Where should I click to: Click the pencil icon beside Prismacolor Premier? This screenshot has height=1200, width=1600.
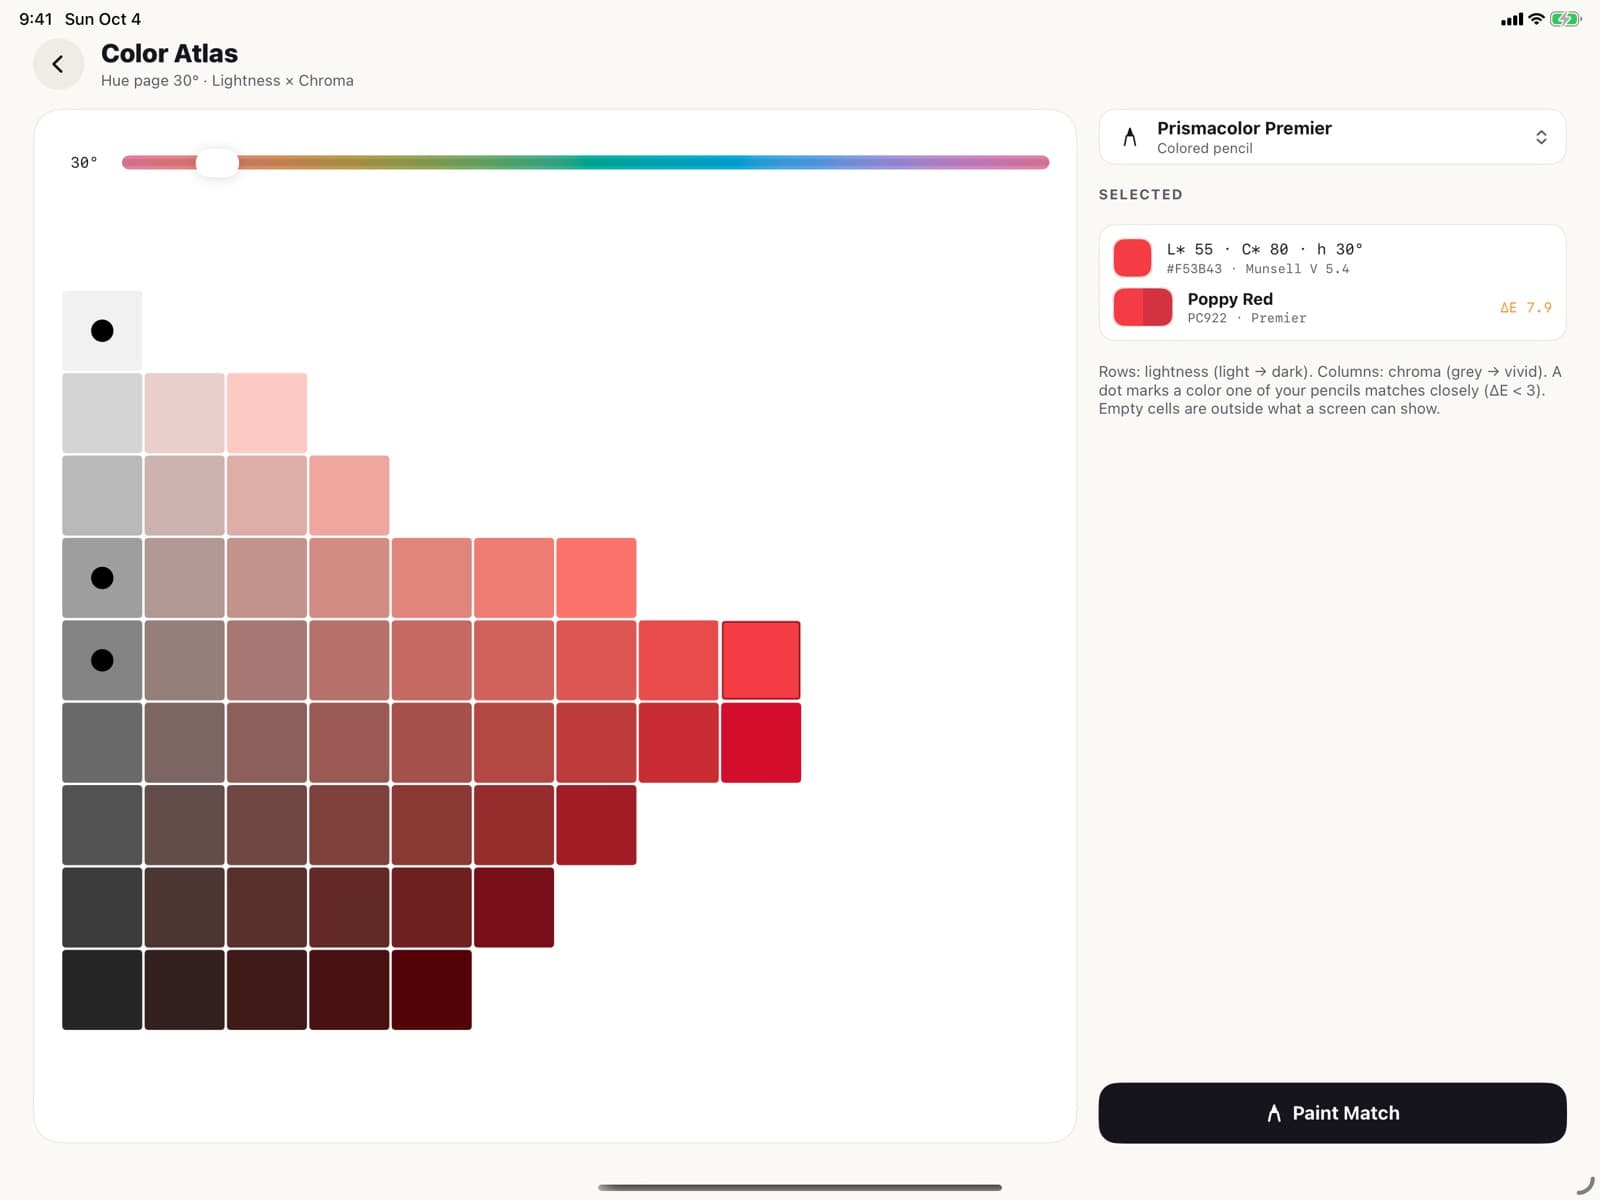click(x=1130, y=137)
